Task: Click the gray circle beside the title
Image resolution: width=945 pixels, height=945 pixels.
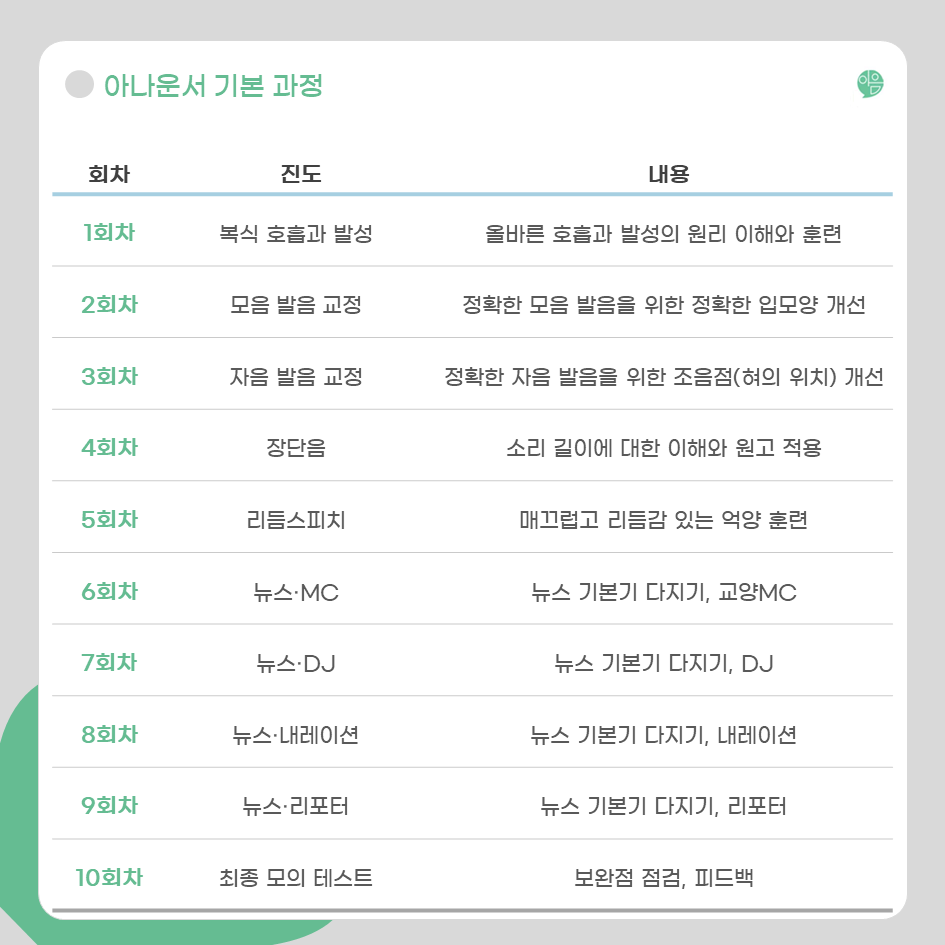Action: [80, 84]
